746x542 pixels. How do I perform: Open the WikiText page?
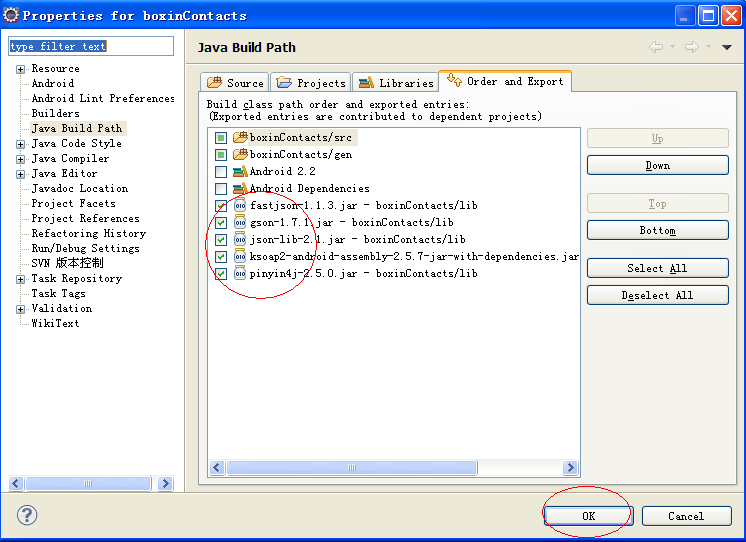point(56,324)
